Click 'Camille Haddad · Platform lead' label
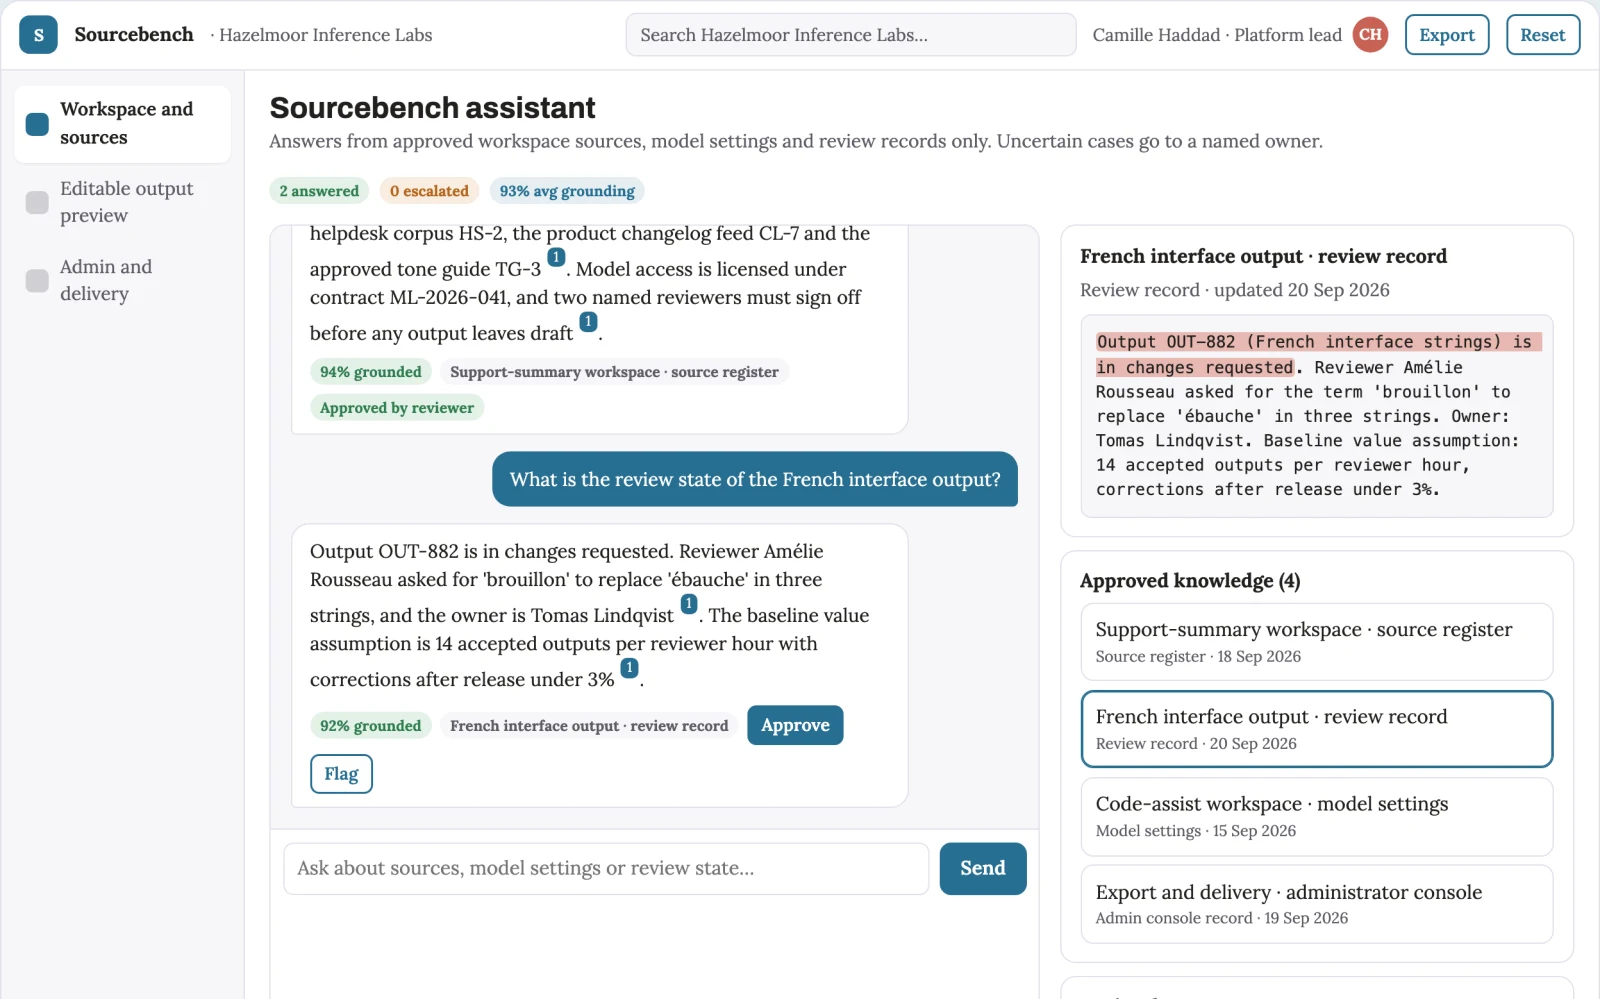 click(x=1217, y=35)
